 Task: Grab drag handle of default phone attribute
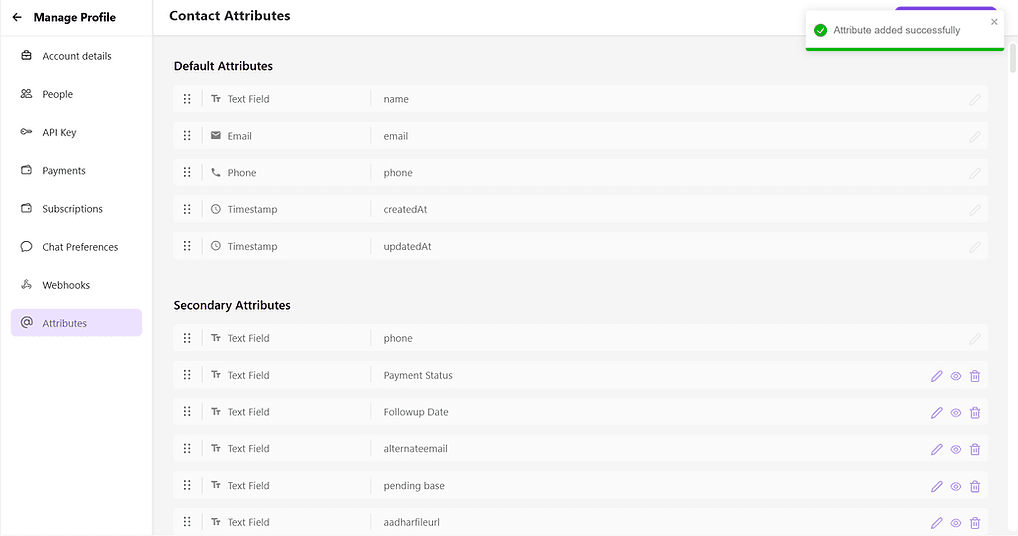point(187,172)
